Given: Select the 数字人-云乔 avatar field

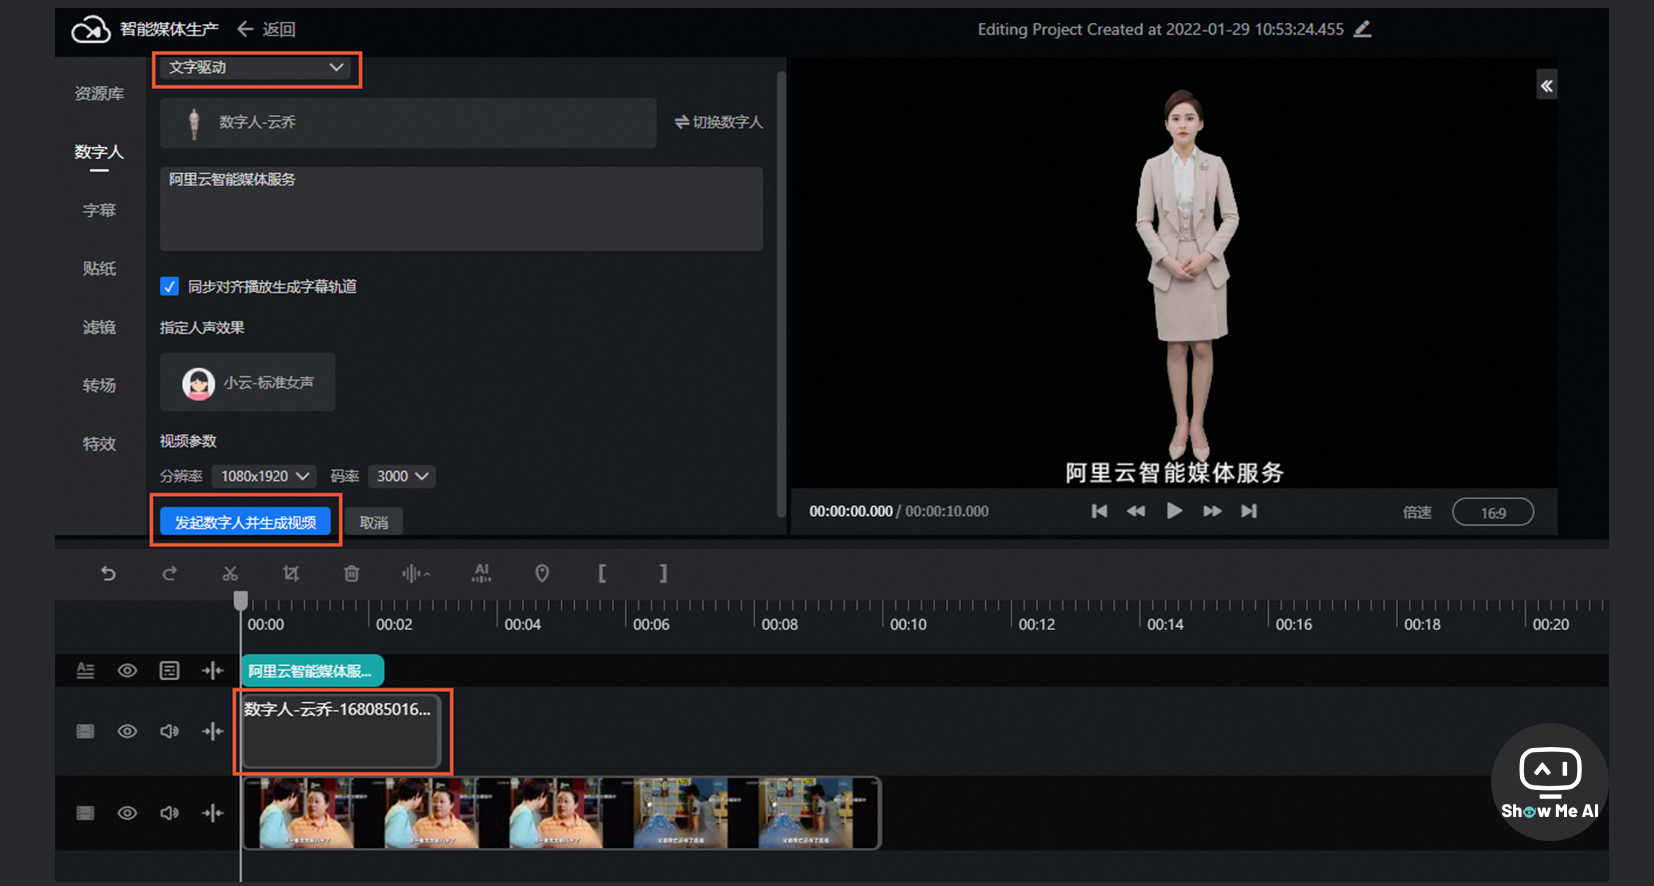Looking at the screenshot, I should 408,122.
